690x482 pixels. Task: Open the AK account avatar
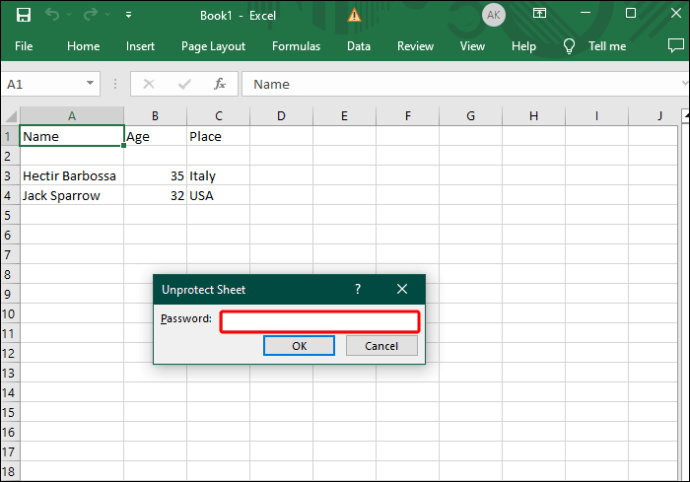click(x=493, y=15)
